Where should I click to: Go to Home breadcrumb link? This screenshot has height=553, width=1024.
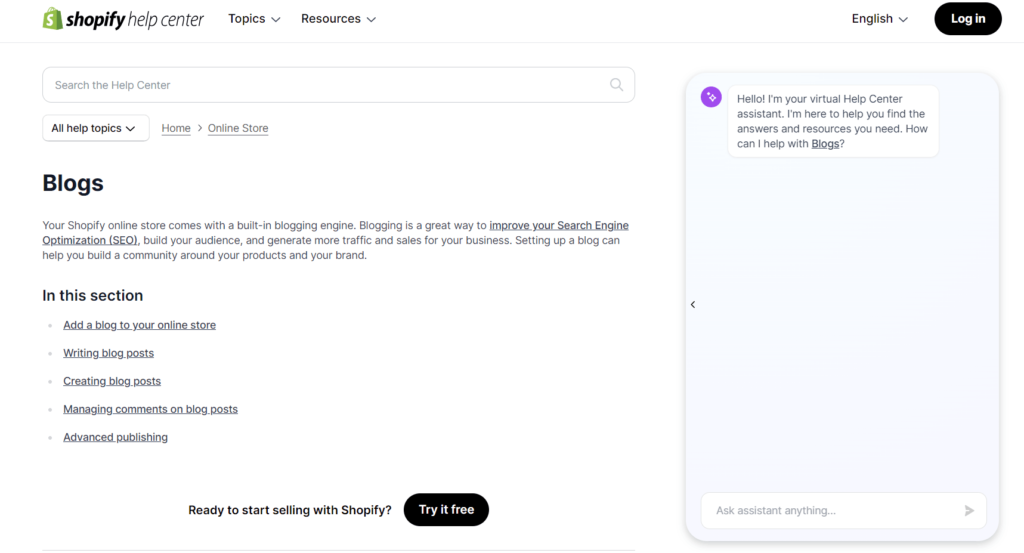pyautogui.click(x=176, y=128)
